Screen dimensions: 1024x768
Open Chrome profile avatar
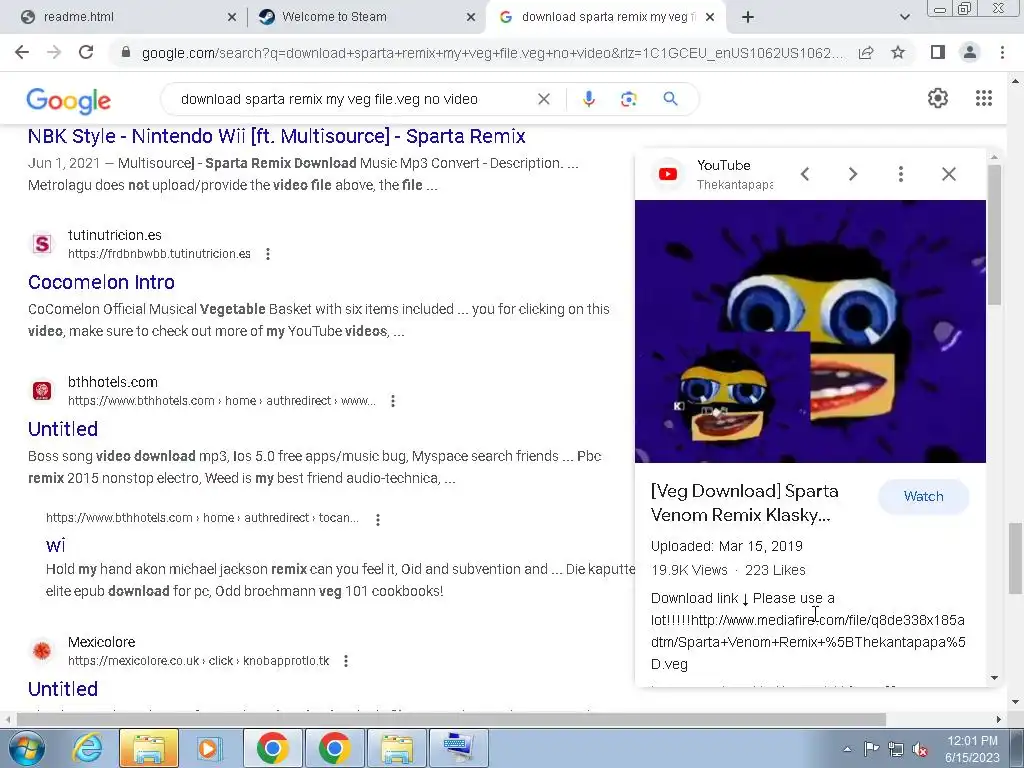970,52
